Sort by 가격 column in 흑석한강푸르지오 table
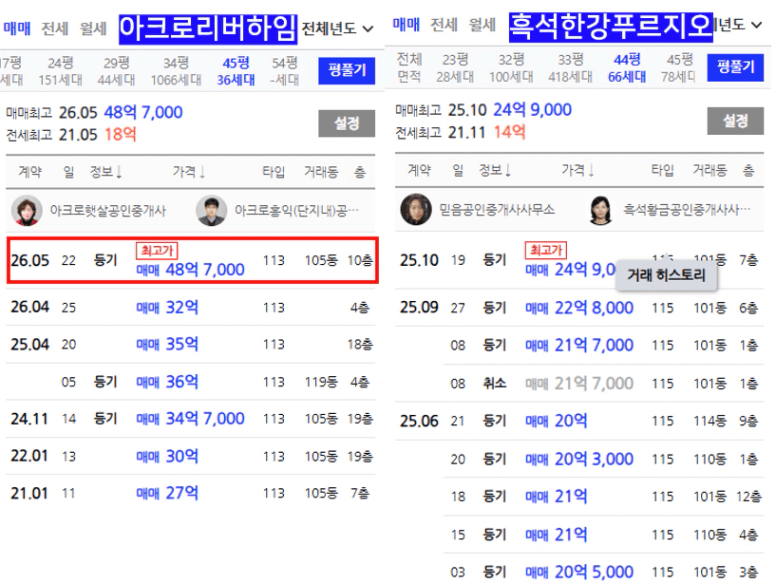This screenshot has width=776, height=583. pyautogui.click(x=578, y=171)
